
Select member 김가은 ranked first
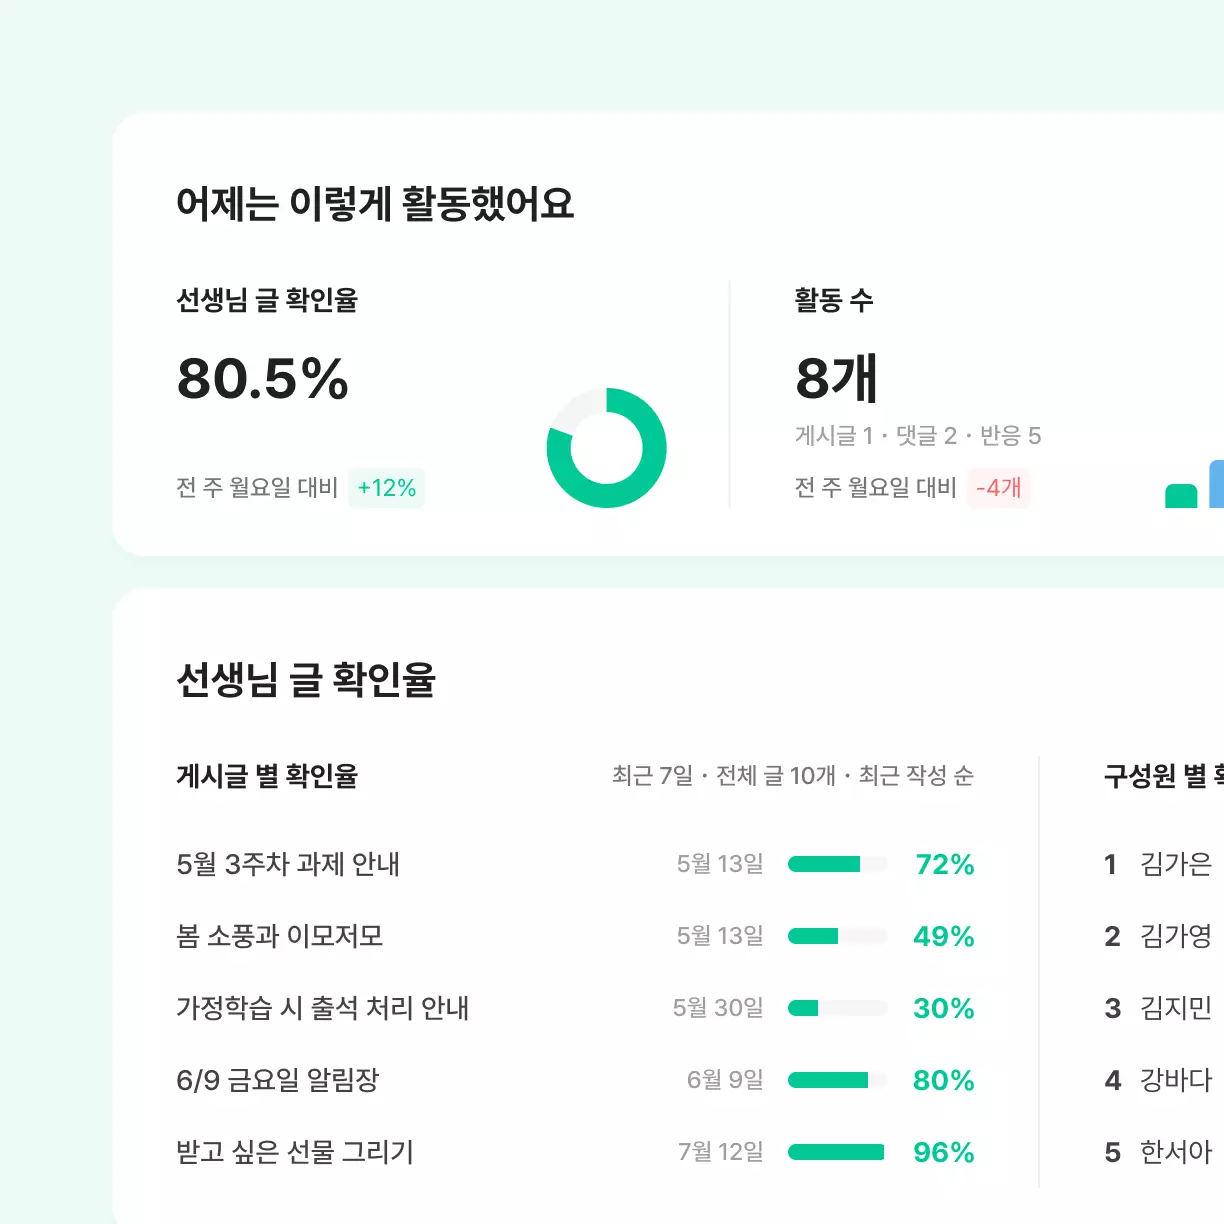tap(1176, 864)
